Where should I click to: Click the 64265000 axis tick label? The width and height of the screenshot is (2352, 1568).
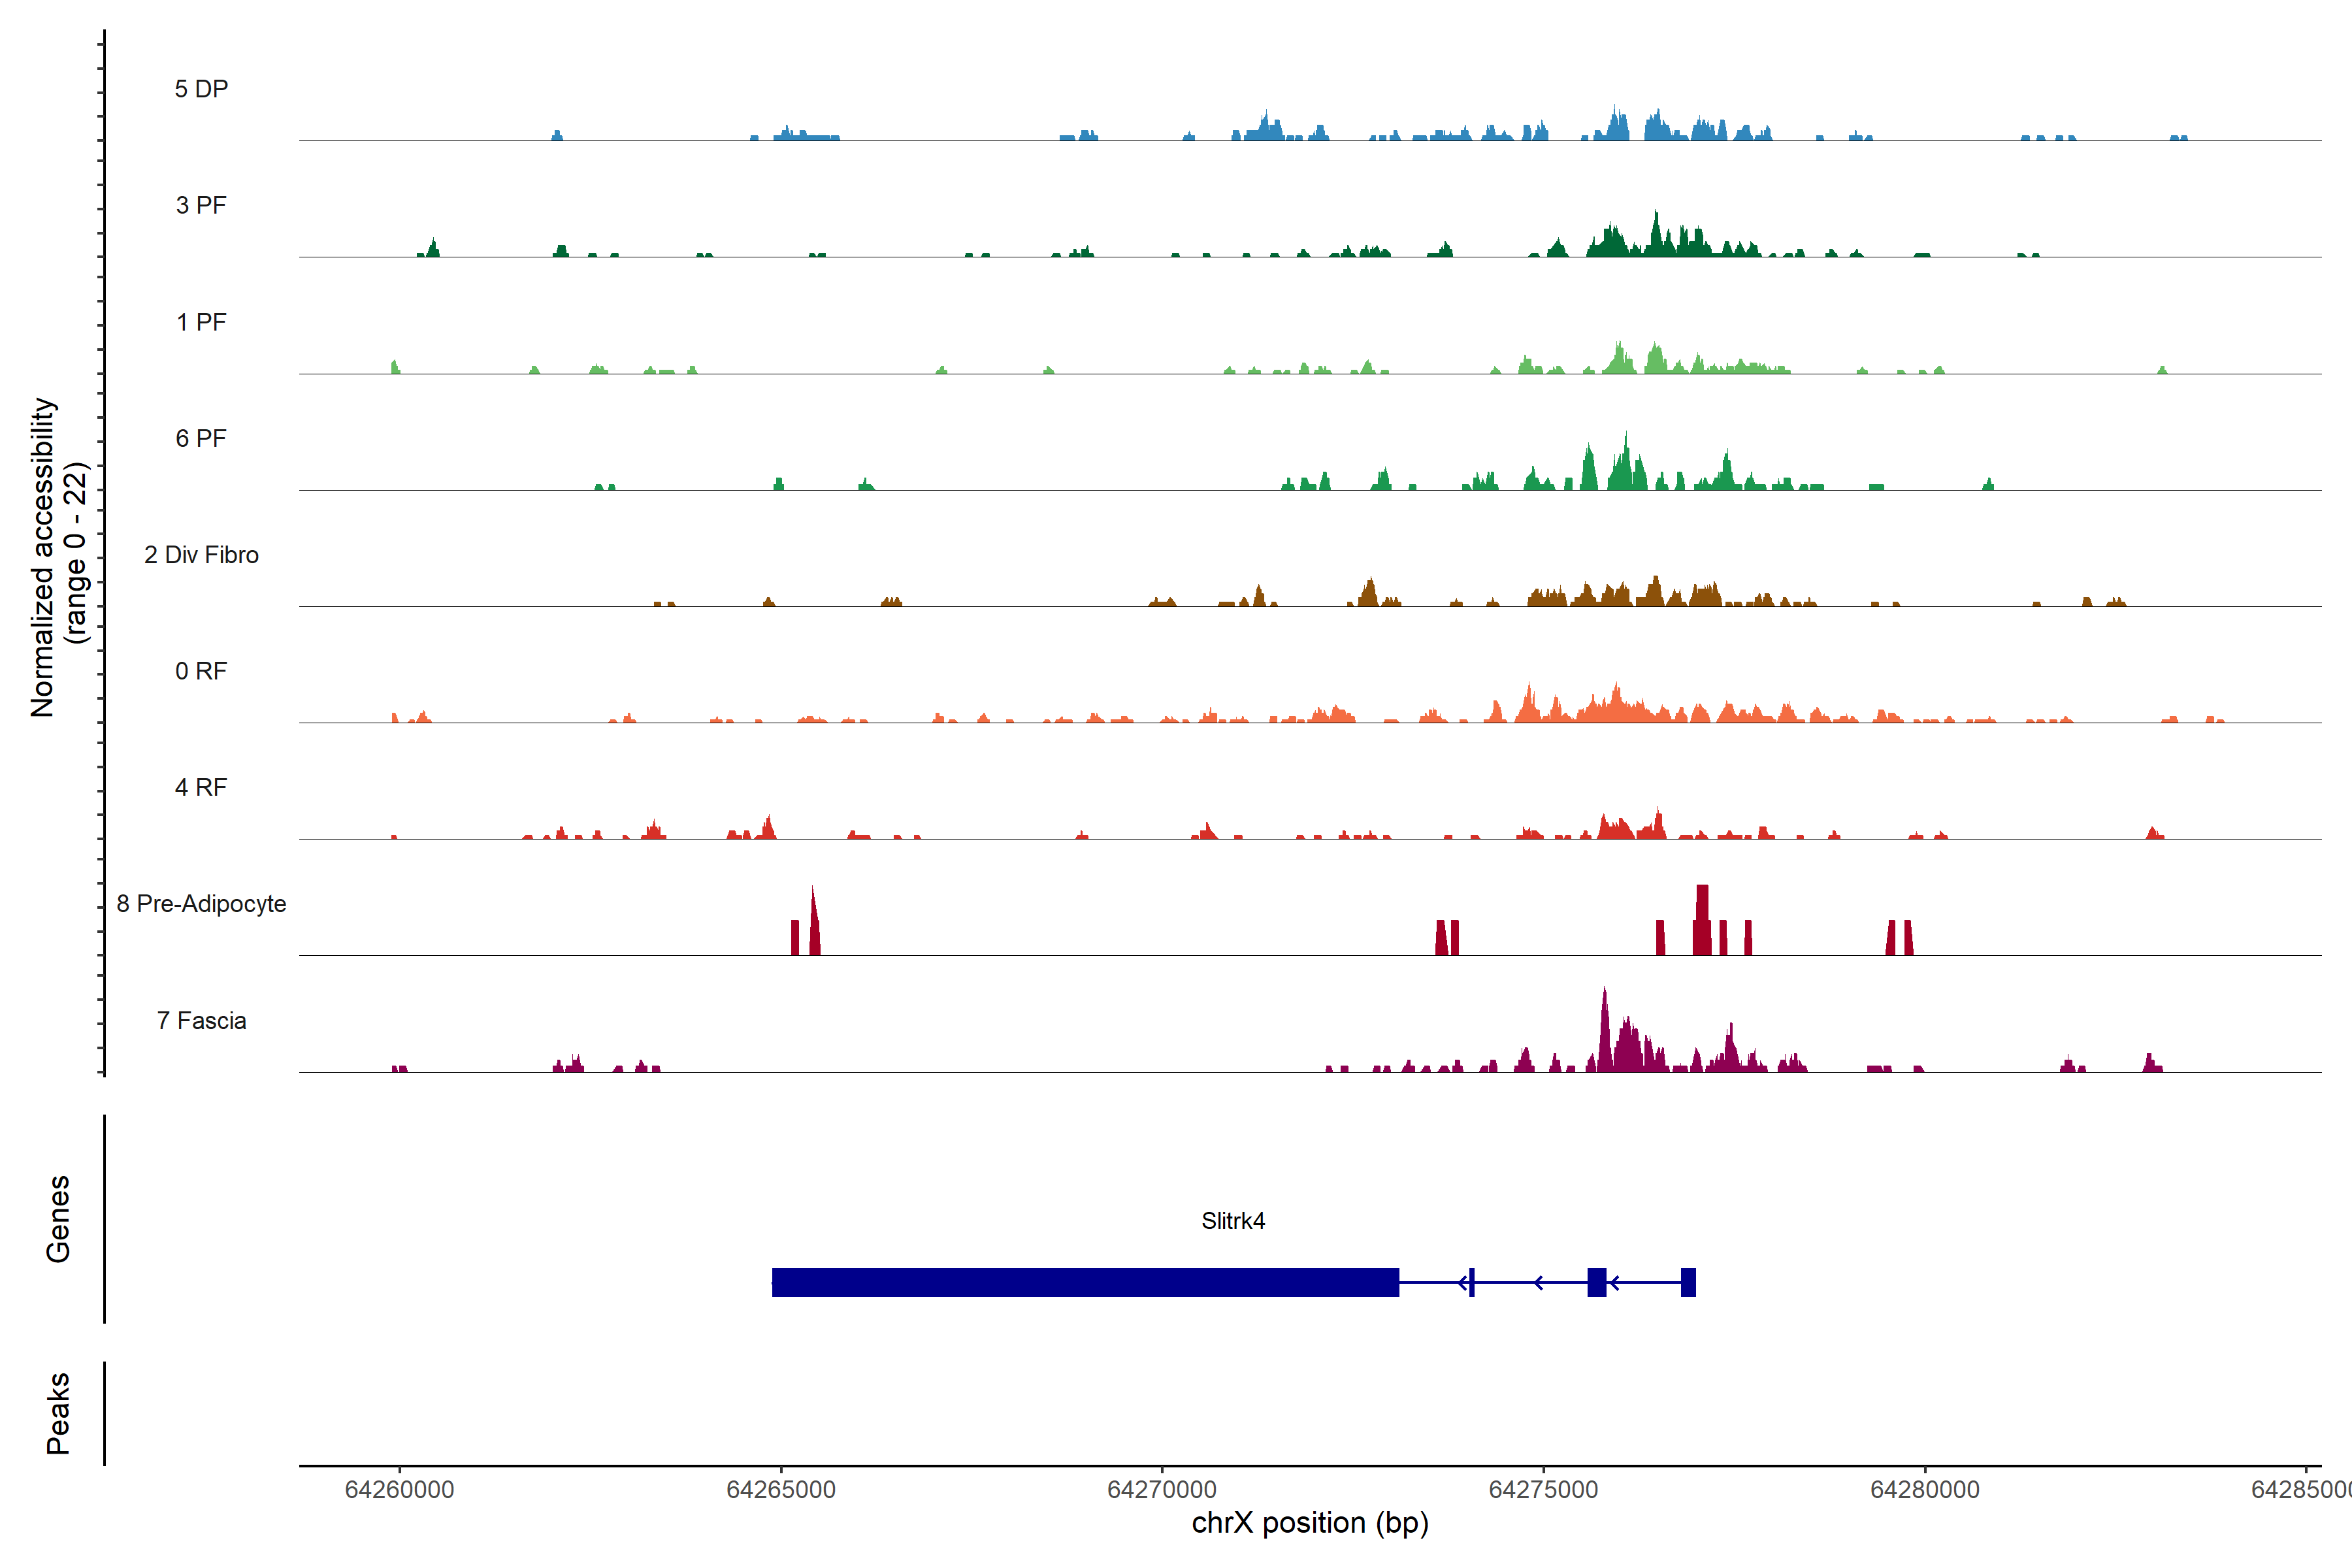(780, 1490)
